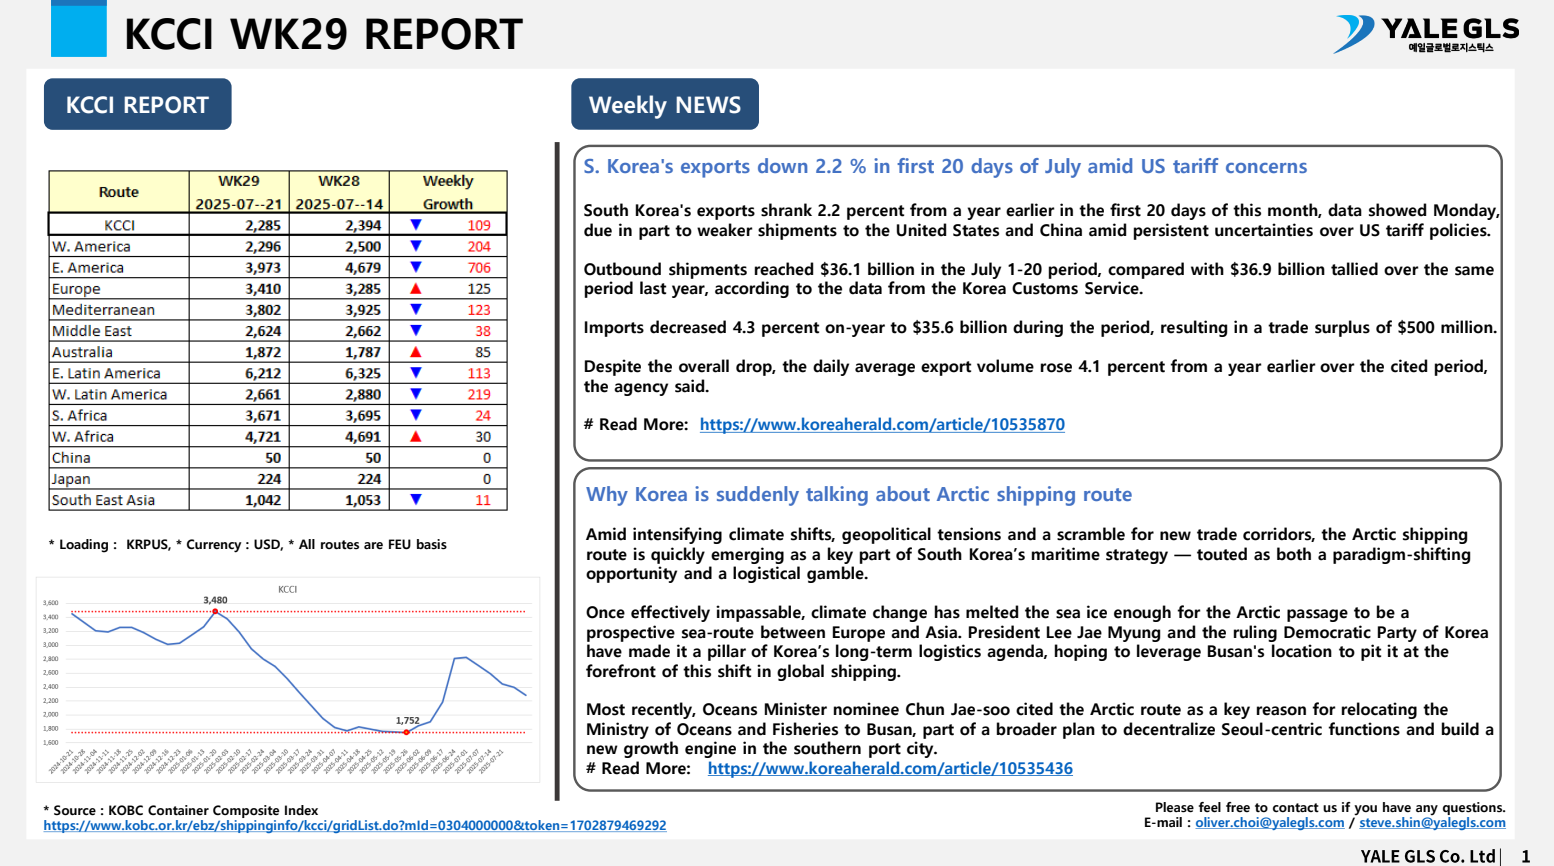The image size is (1554, 866).
Task: Click the Mediterranean route cell
Action: coord(119,310)
